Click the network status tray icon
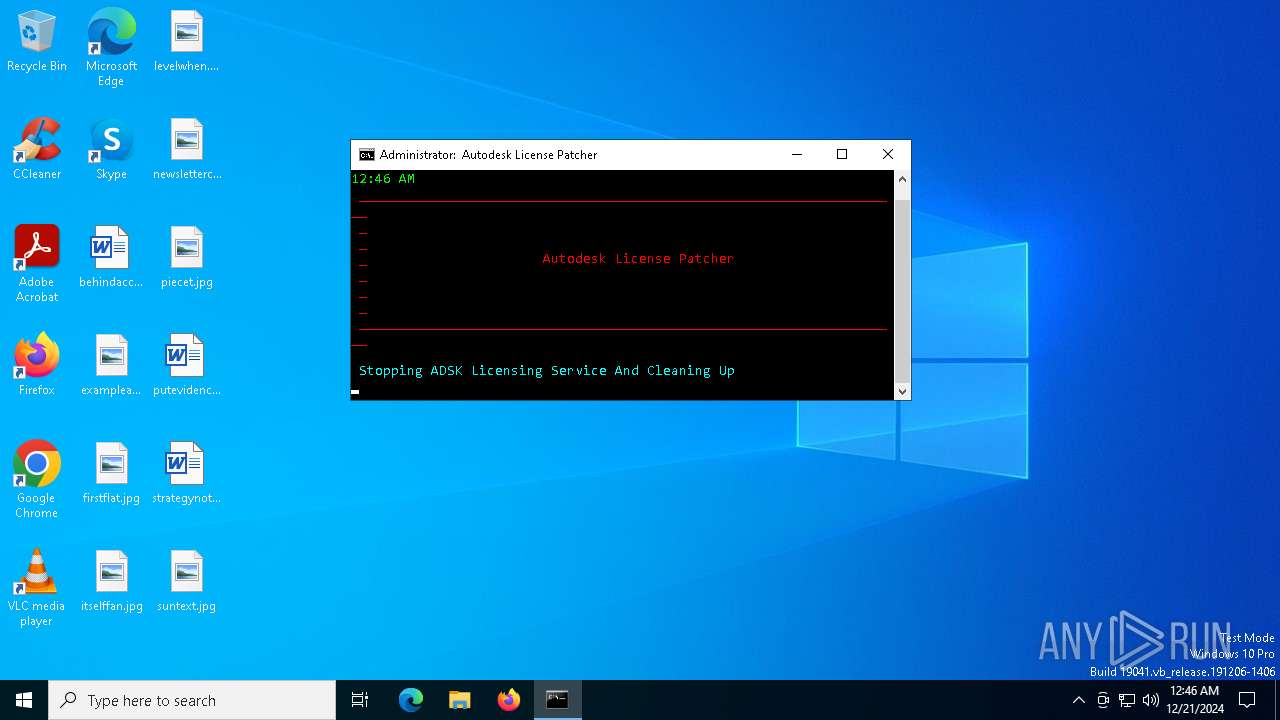 1127,700
